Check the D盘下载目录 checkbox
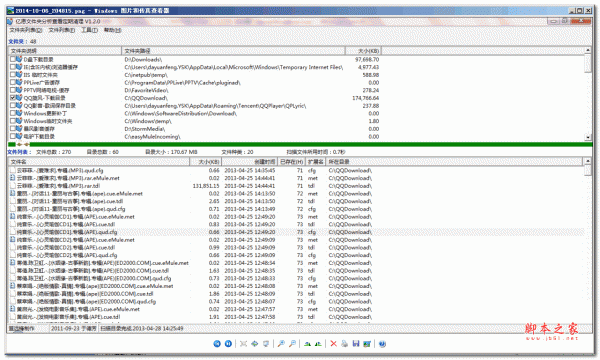 [13, 59]
